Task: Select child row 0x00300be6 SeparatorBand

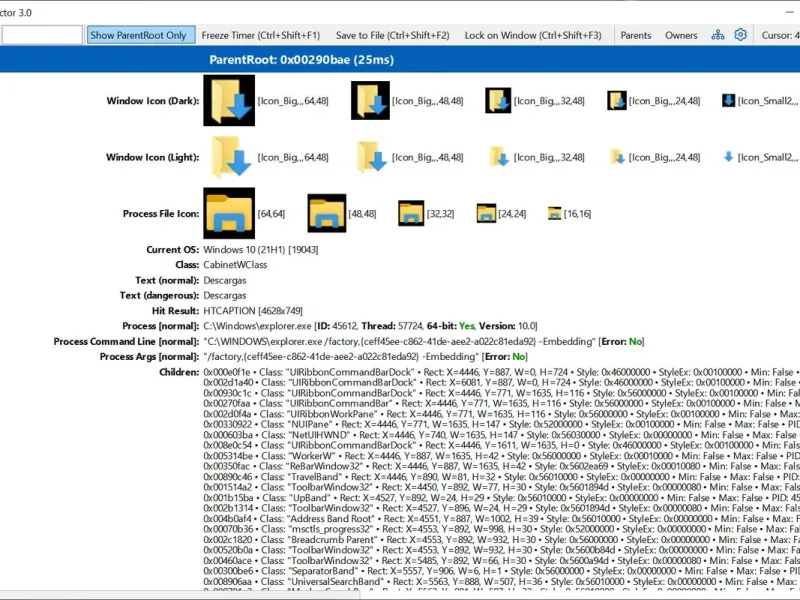Action: pos(502,571)
